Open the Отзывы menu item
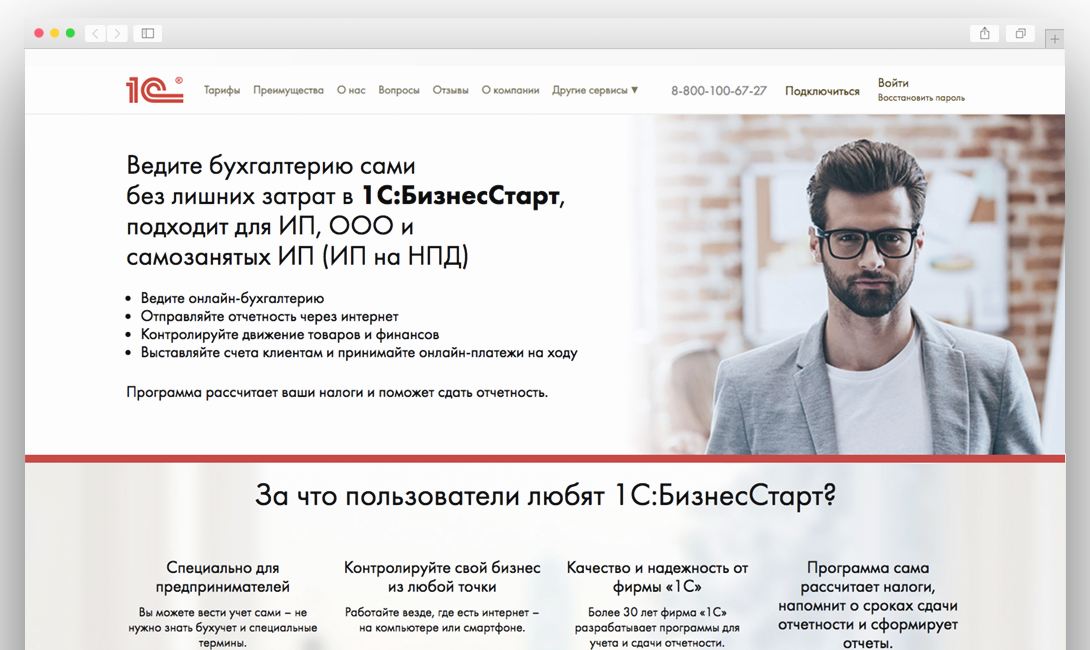The image size is (1090, 650). (450, 90)
